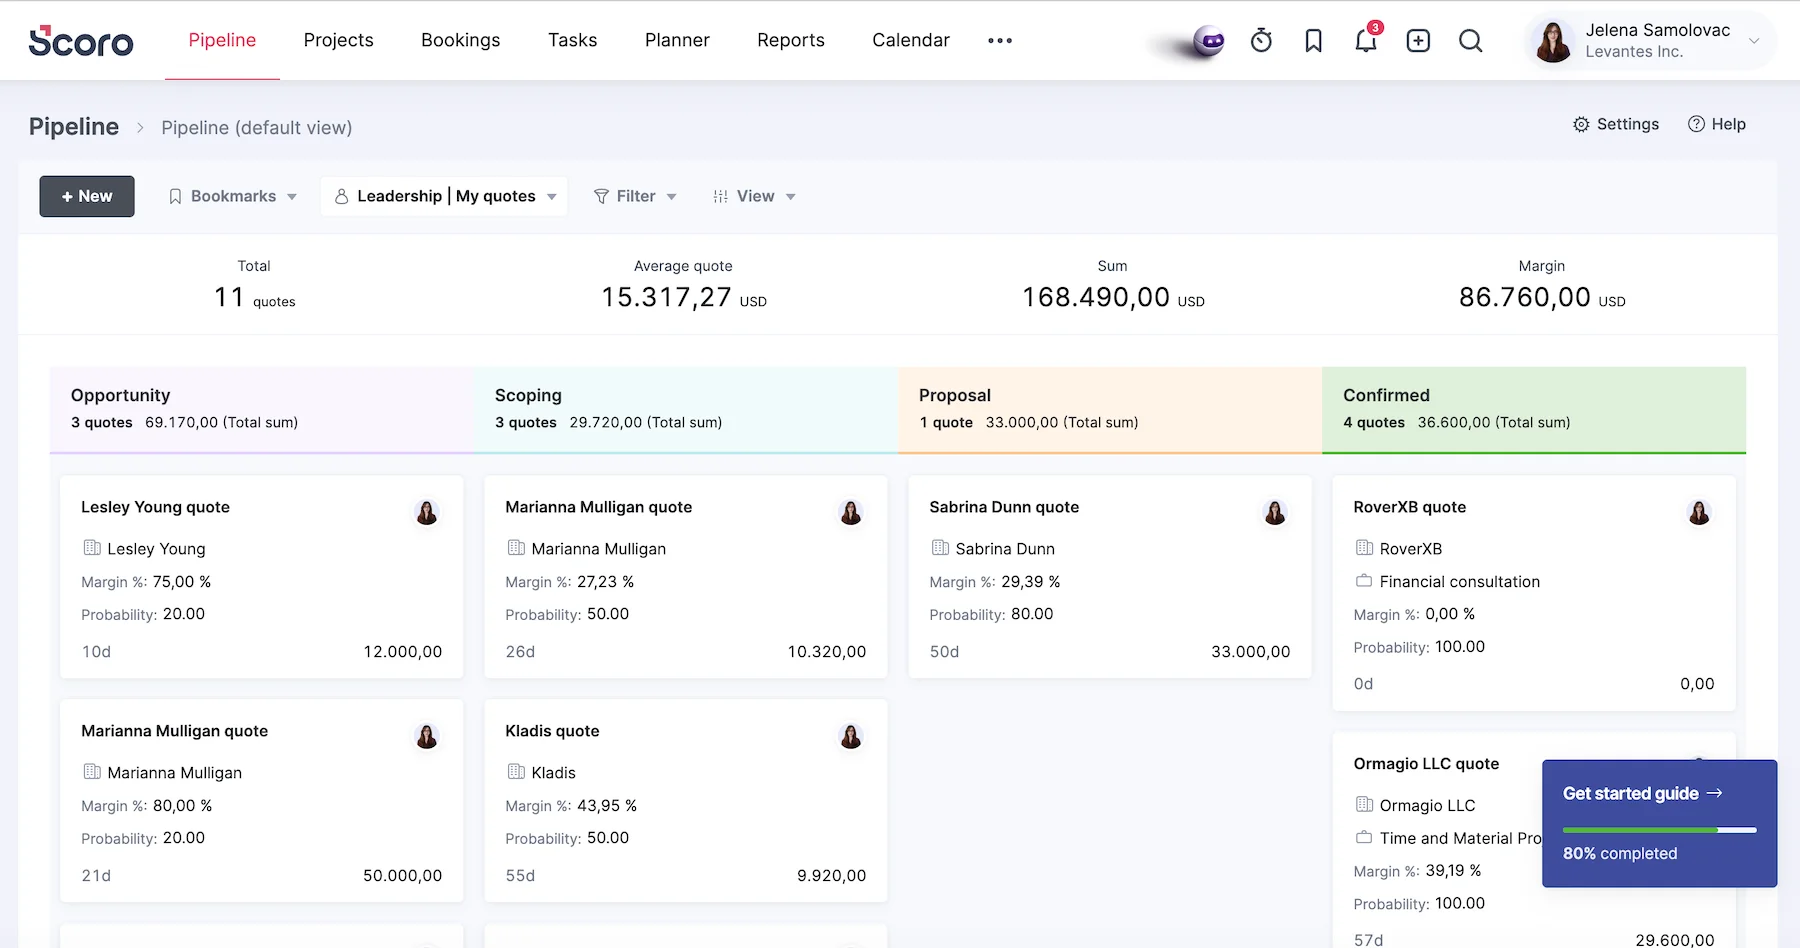1800x948 pixels.
Task: Click owner avatar on Sabrina Dunn quote card
Action: [1275, 513]
